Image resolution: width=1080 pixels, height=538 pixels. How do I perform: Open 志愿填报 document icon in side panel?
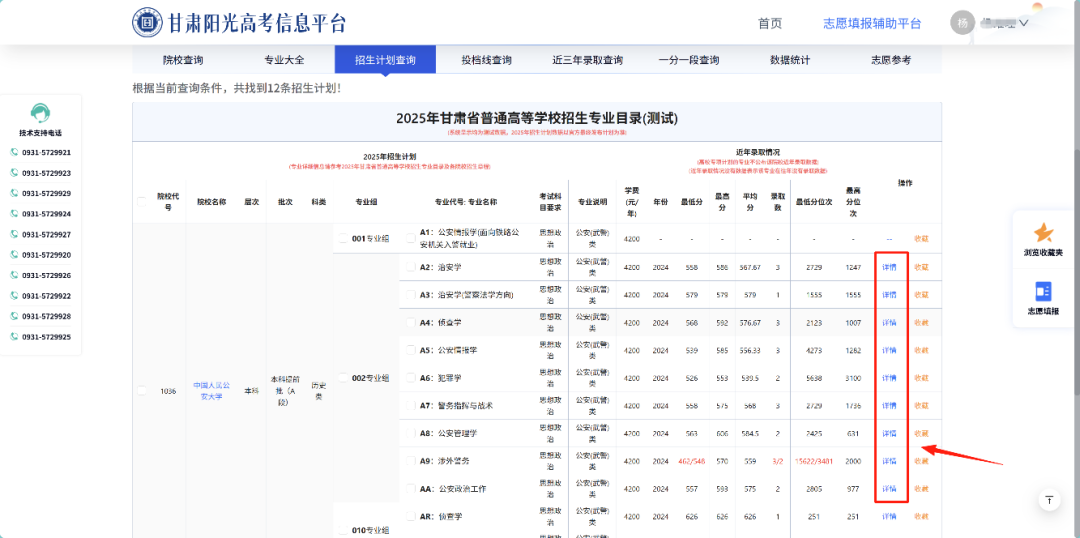click(x=1044, y=291)
